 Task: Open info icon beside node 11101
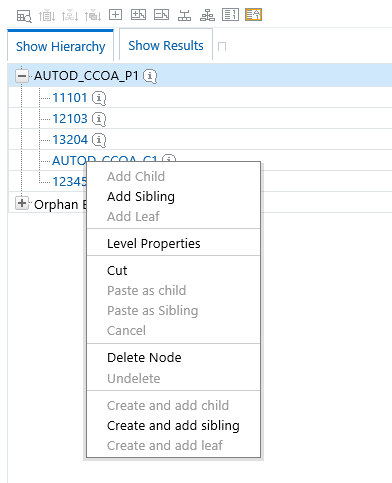coord(99,98)
